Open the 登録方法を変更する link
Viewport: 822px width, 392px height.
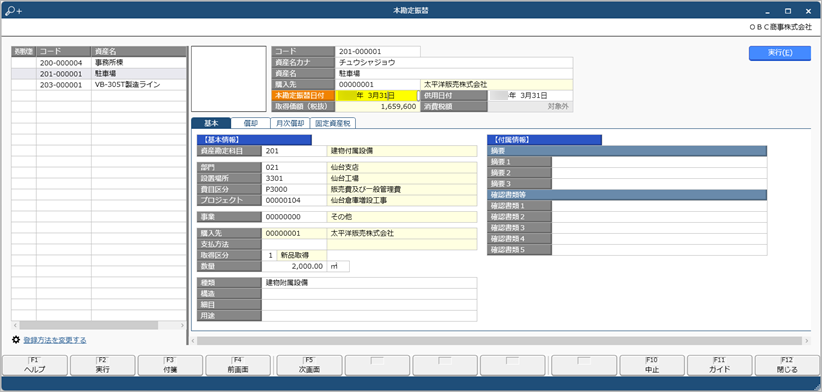pos(55,340)
